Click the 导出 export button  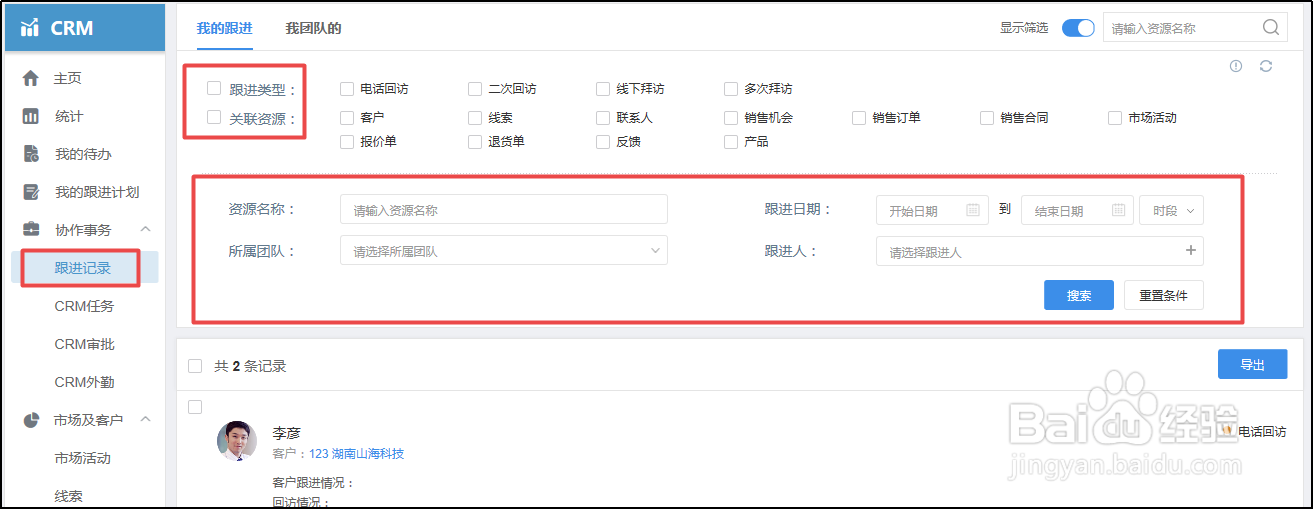1253,364
